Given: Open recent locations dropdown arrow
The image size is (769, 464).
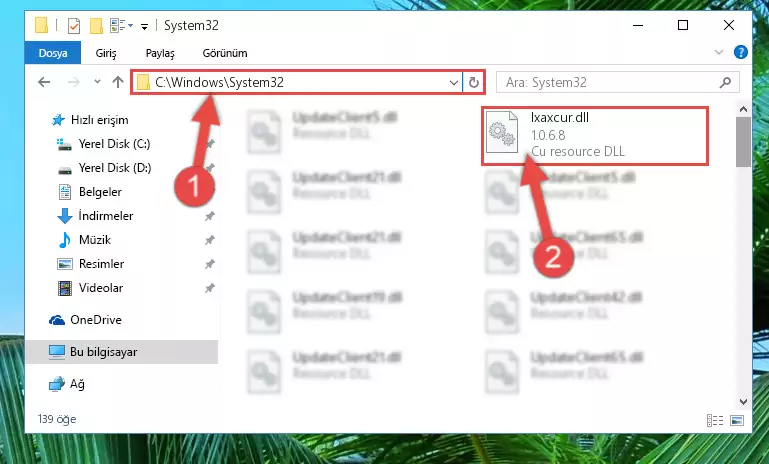Looking at the screenshot, I should coord(97,82).
